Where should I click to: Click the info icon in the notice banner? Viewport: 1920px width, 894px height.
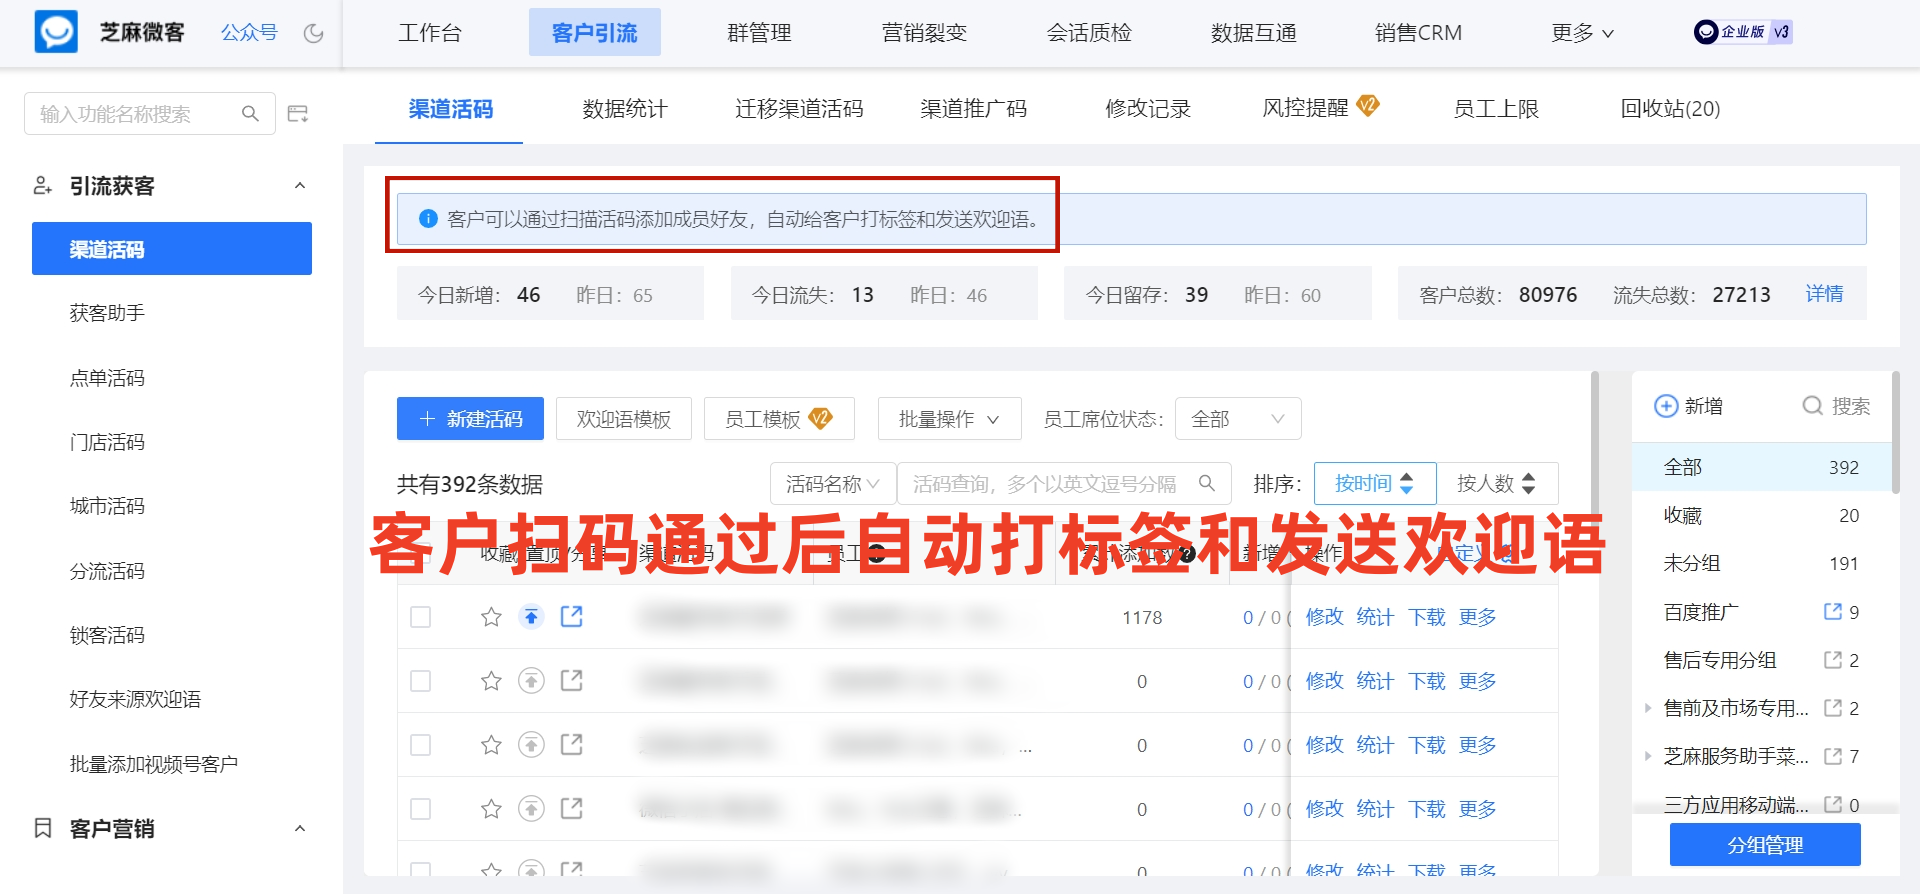click(x=428, y=219)
